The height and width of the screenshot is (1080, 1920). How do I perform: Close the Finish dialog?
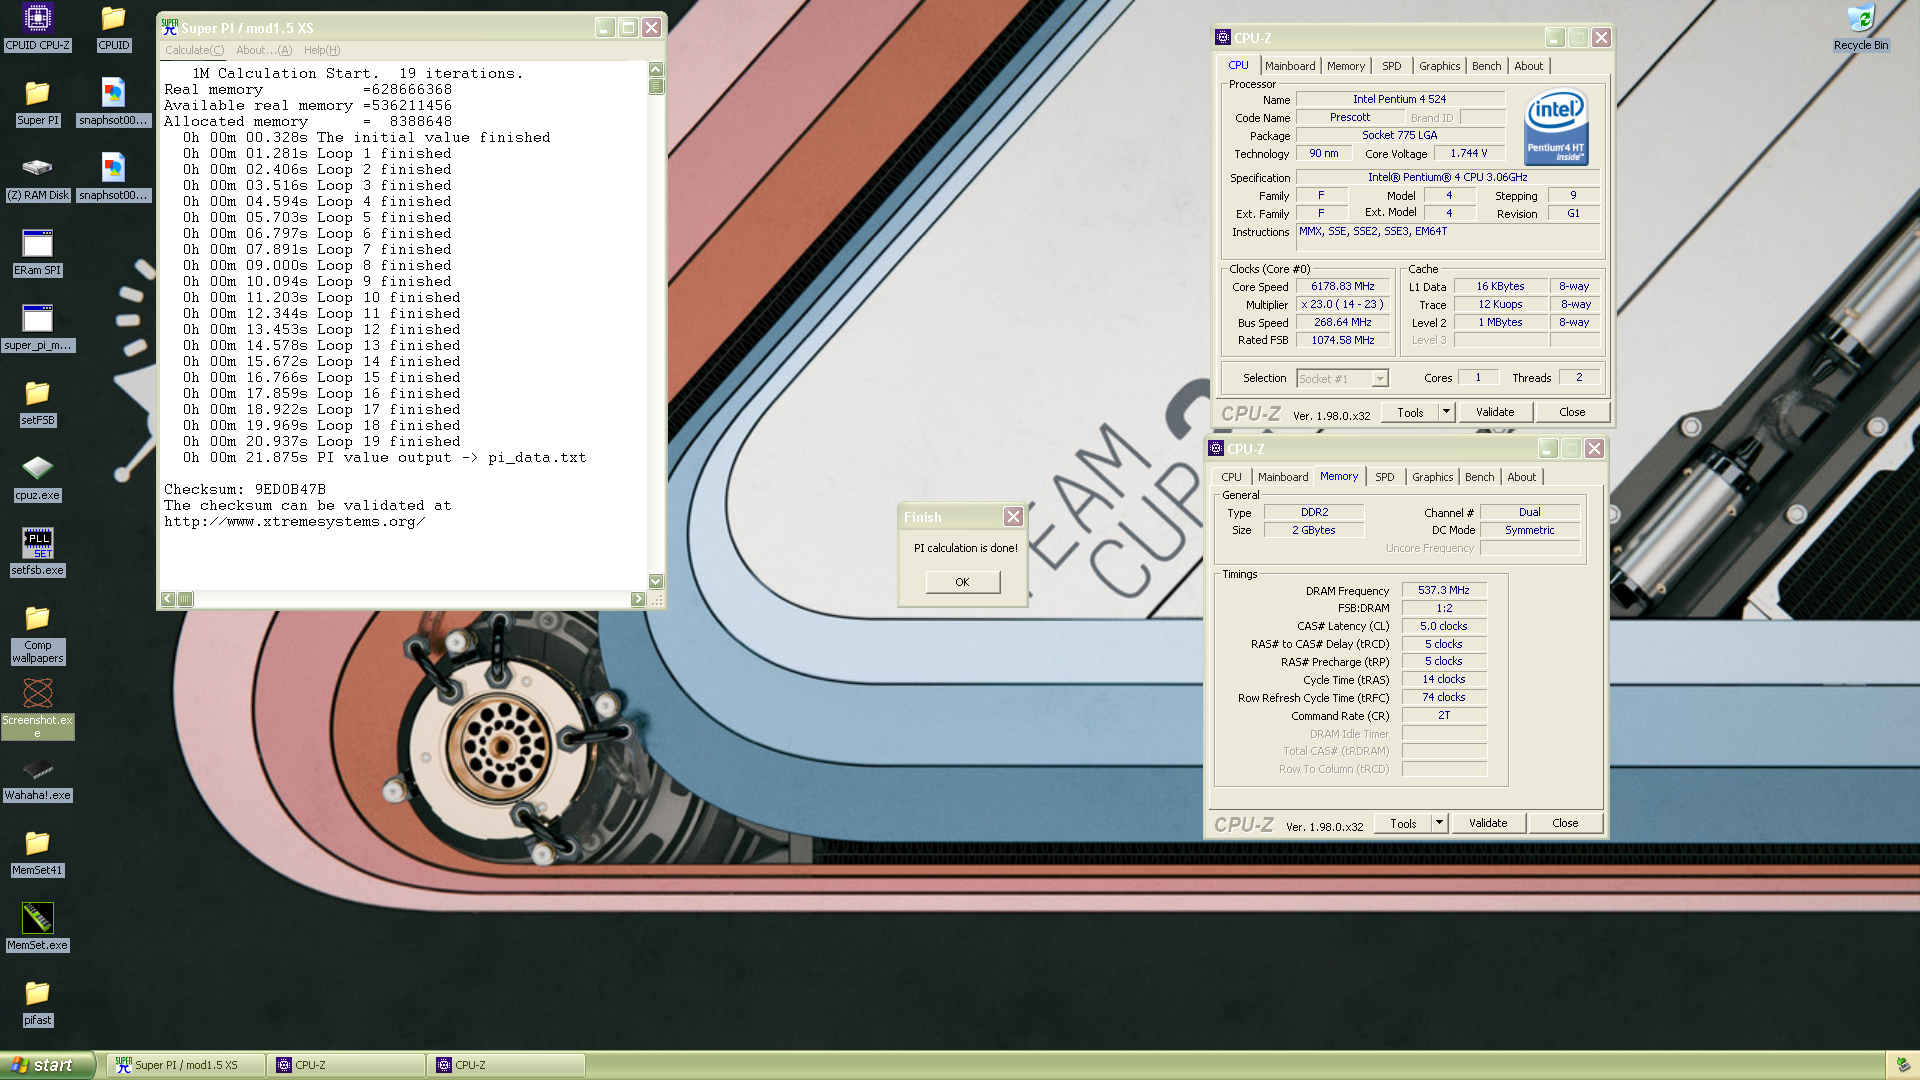point(1013,516)
